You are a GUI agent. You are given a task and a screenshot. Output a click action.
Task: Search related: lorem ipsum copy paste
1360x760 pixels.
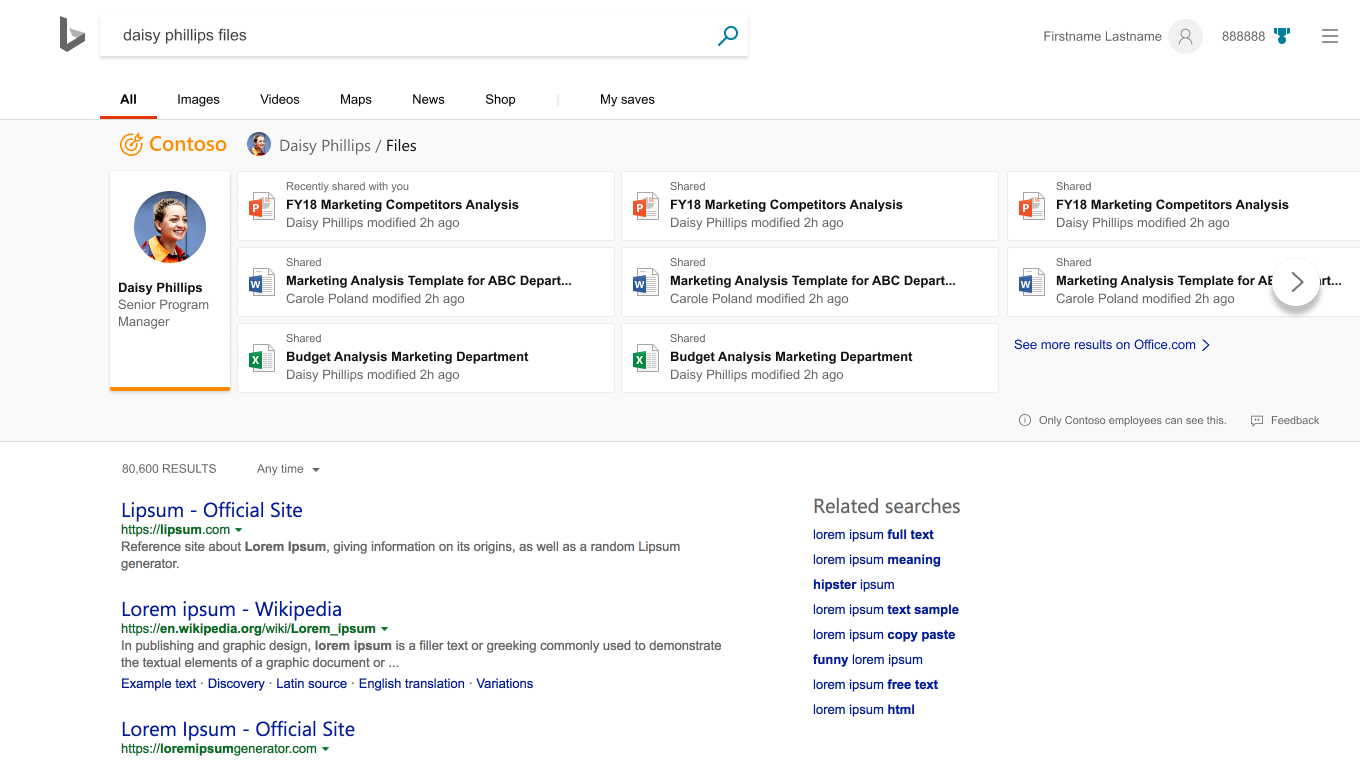coord(884,635)
